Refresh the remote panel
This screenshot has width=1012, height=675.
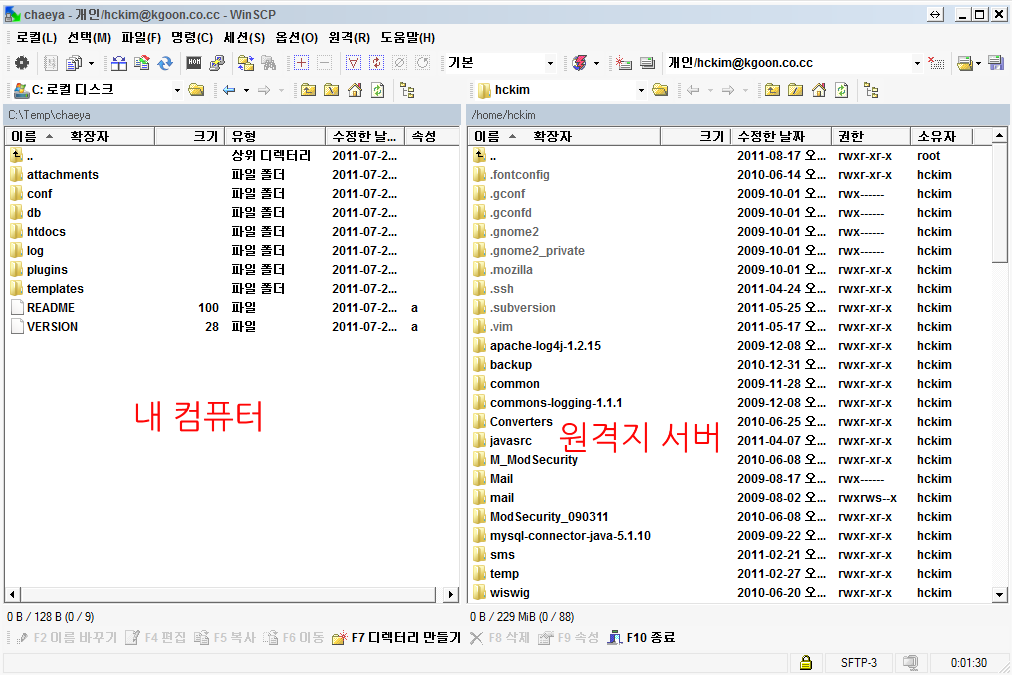pos(842,90)
